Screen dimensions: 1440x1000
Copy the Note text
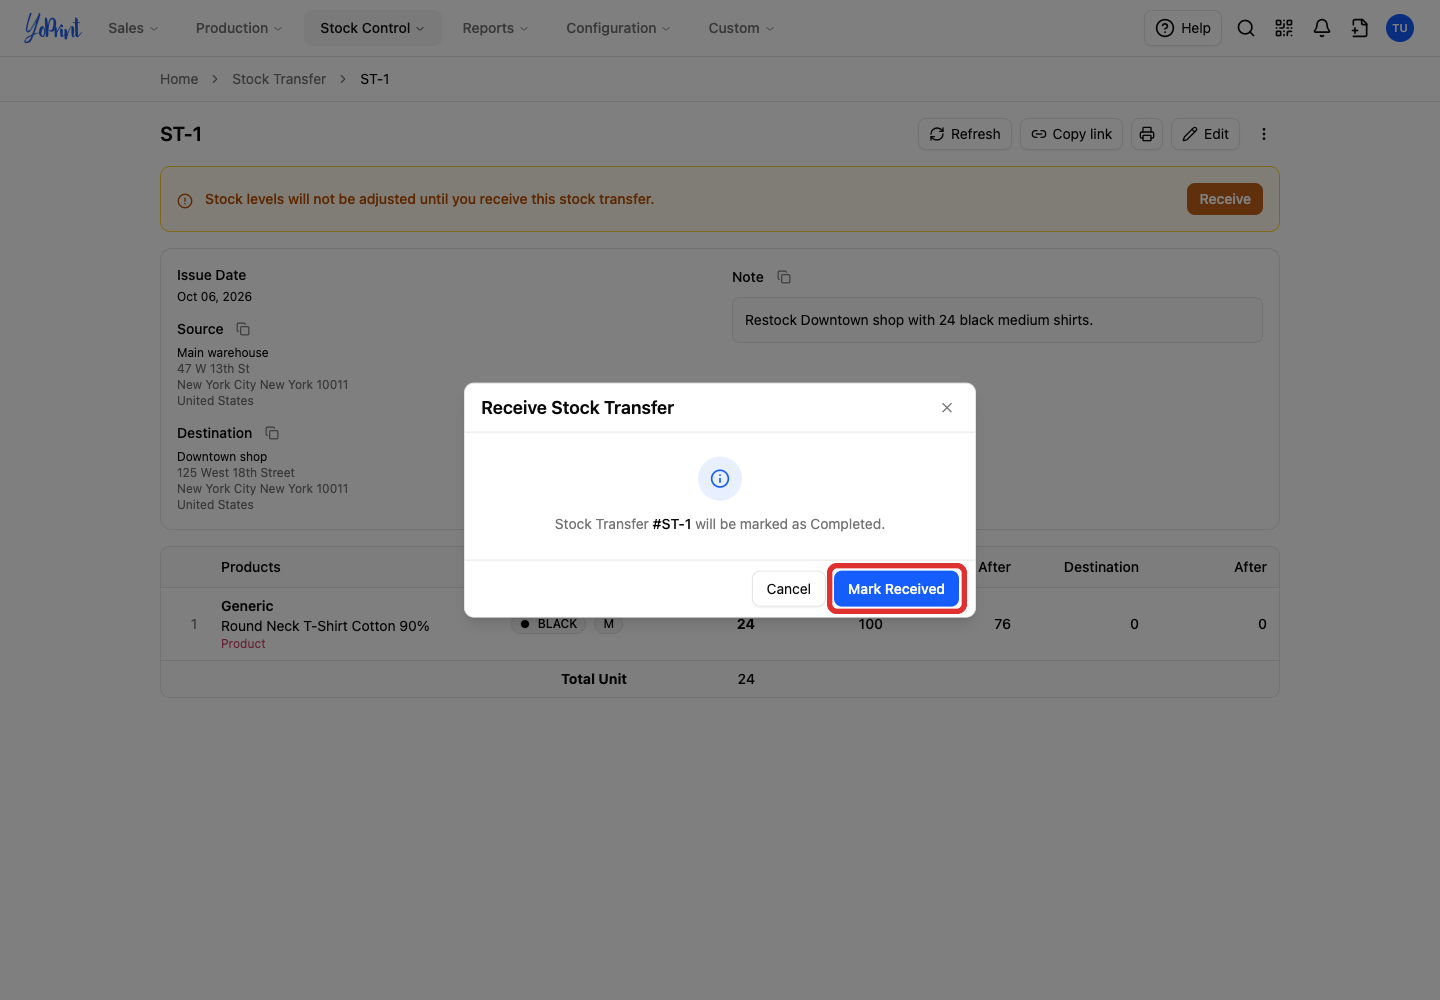click(784, 277)
